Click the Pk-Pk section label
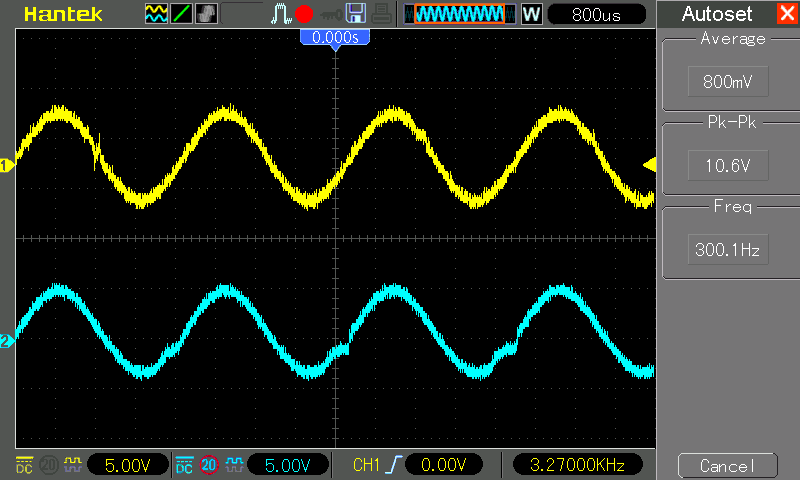The width and height of the screenshot is (800, 480). (x=732, y=122)
